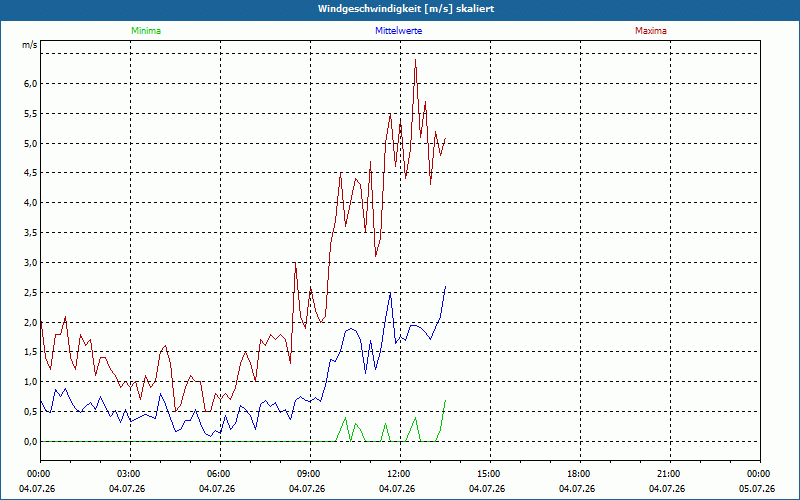The width and height of the screenshot is (800, 500).
Task: Click the 18:00 time axis label
Action: pyautogui.click(x=580, y=474)
